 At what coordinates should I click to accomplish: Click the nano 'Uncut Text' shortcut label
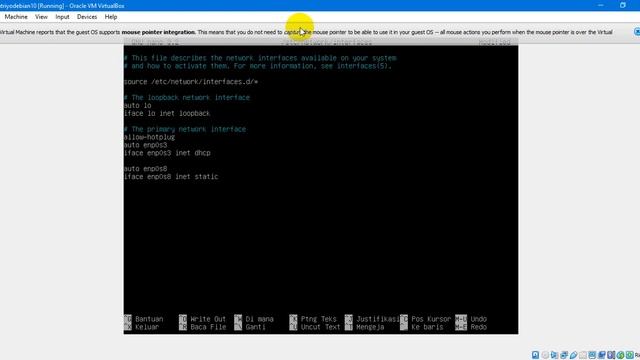coord(320,327)
